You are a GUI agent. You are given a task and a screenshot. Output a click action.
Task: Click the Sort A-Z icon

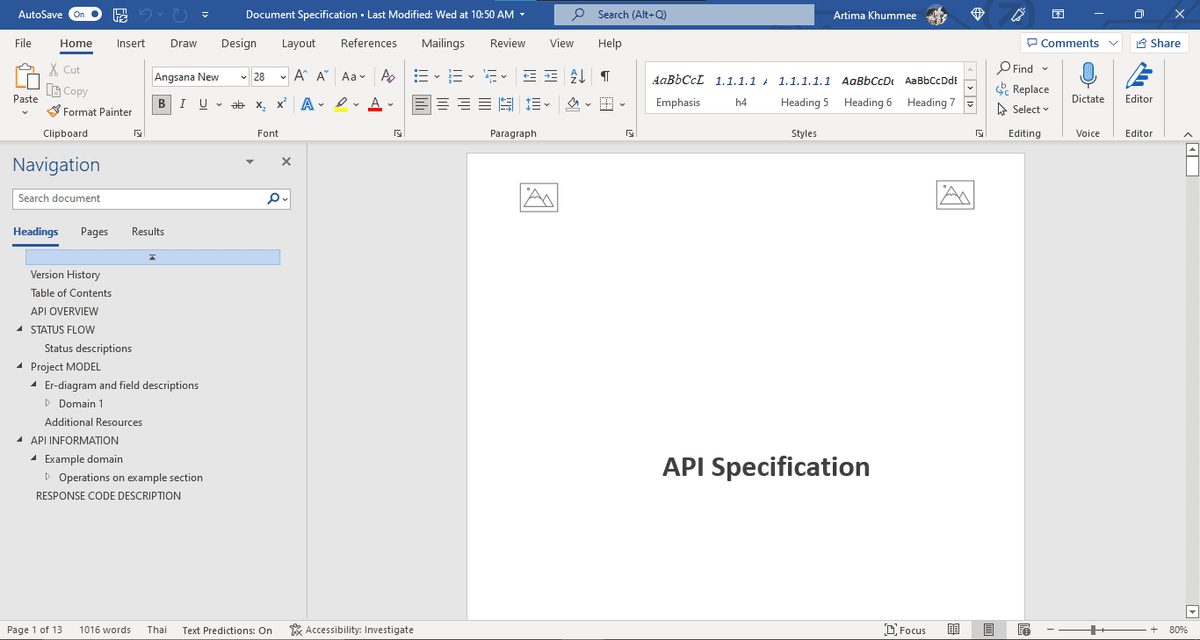(x=579, y=77)
